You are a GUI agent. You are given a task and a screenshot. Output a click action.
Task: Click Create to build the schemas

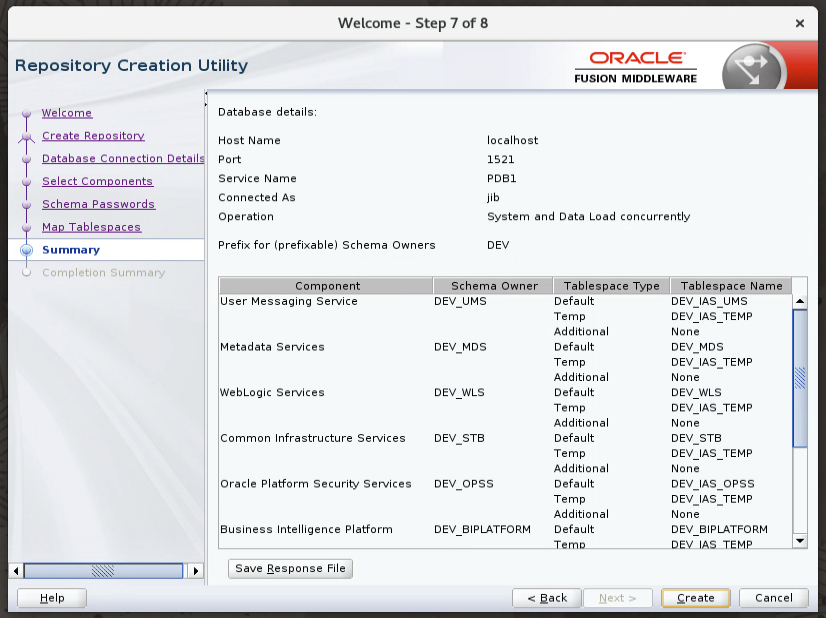pyautogui.click(x=695, y=598)
